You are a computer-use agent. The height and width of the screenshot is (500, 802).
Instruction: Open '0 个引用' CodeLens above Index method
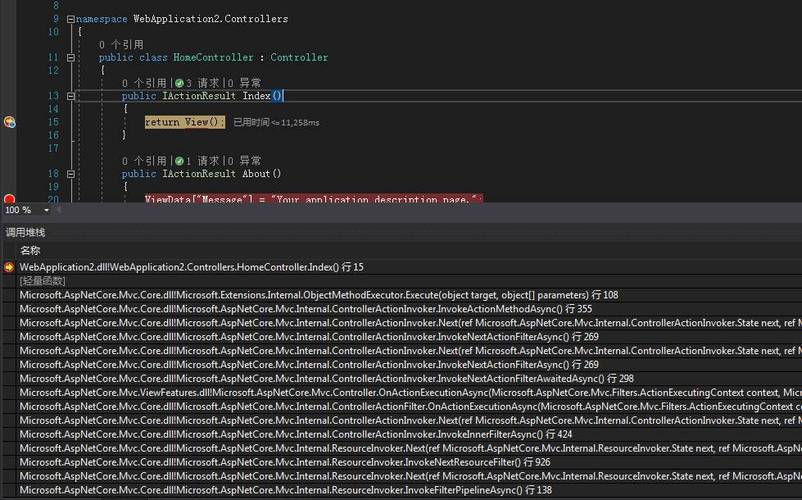pos(144,83)
